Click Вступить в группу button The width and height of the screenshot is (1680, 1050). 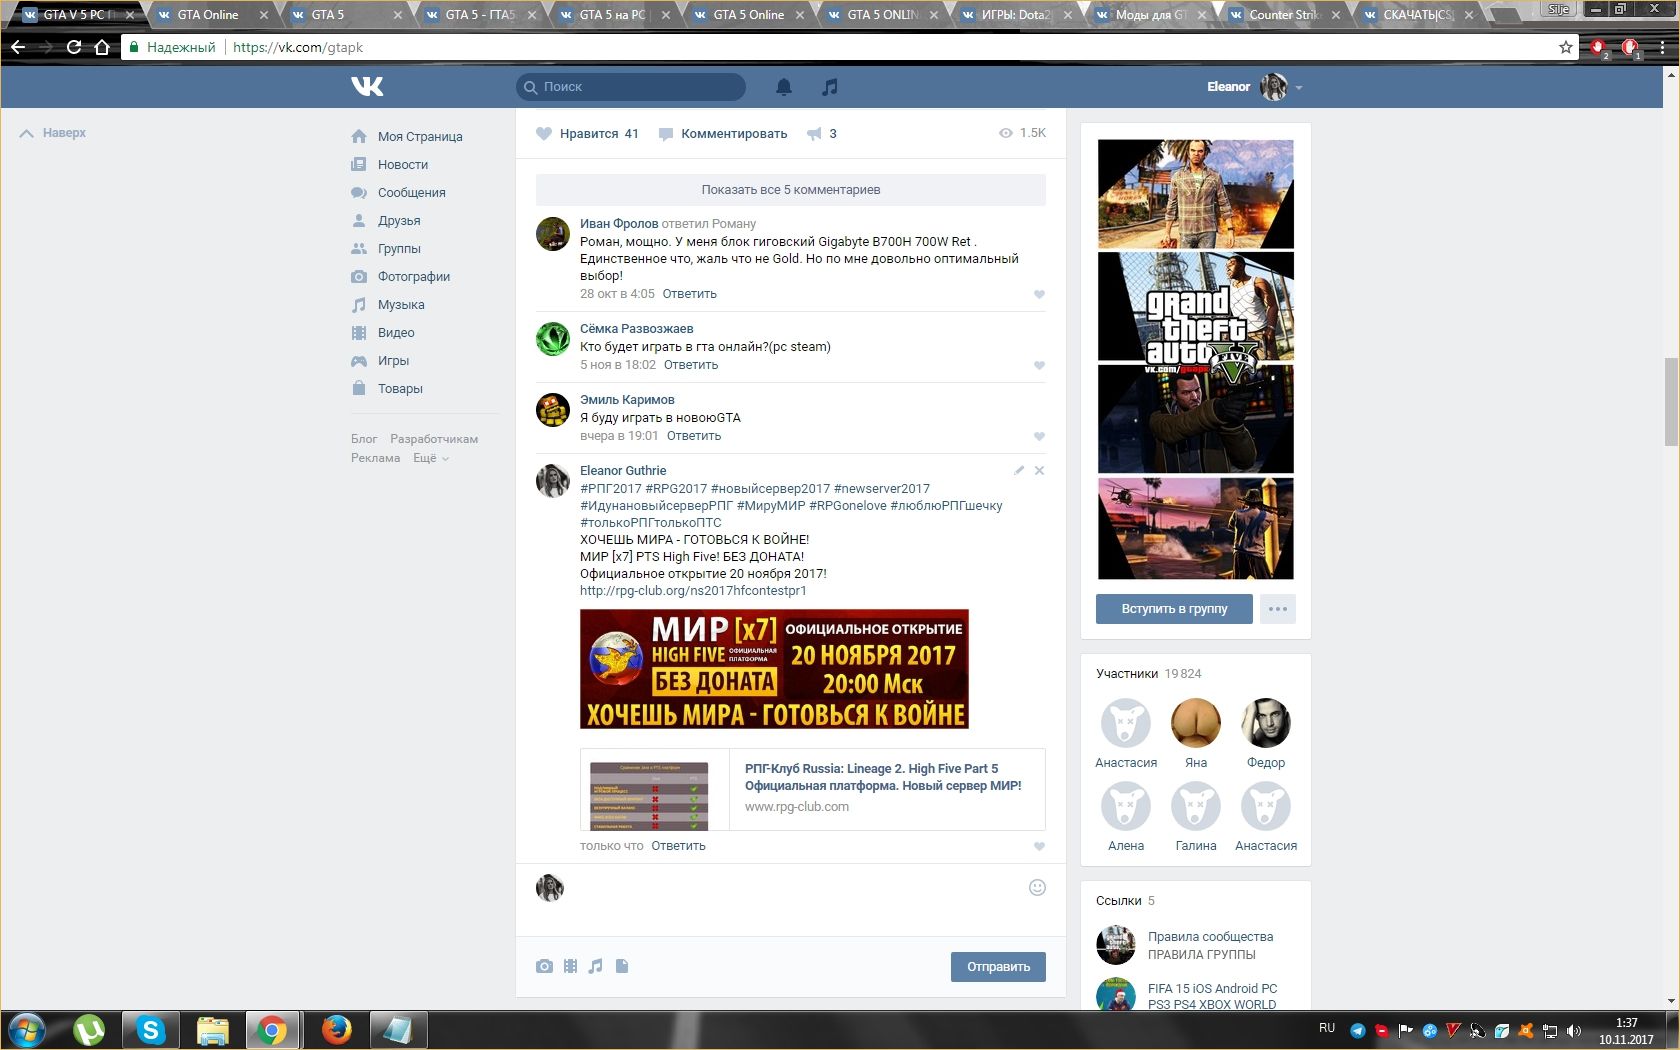[x=1174, y=608]
